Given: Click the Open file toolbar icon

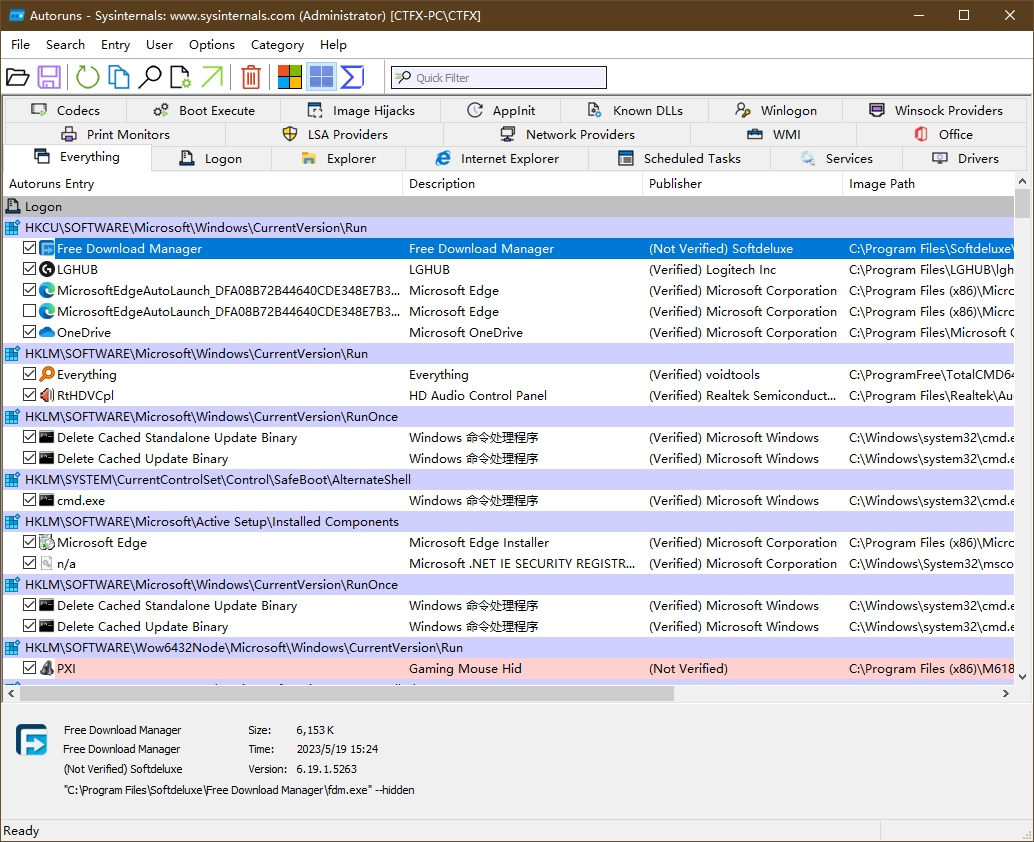Looking at the screenshot, I should coord(18,77).
